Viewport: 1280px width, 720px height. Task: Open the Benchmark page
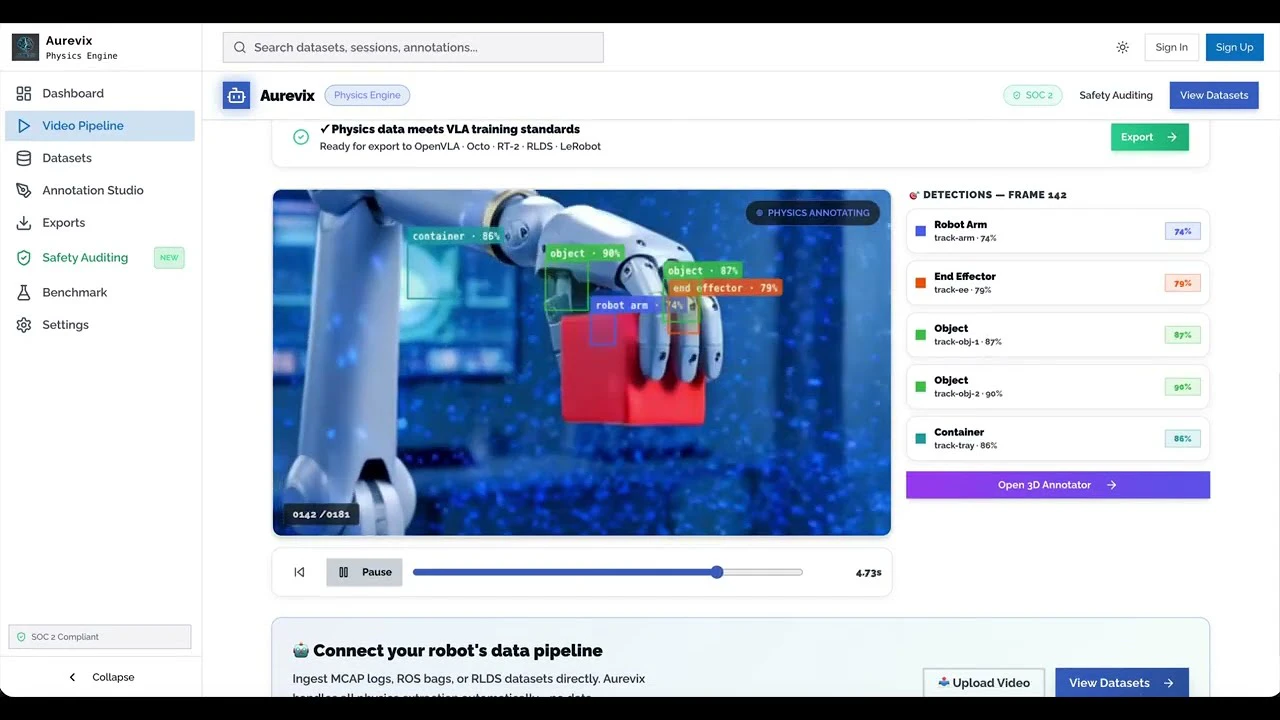100,292
